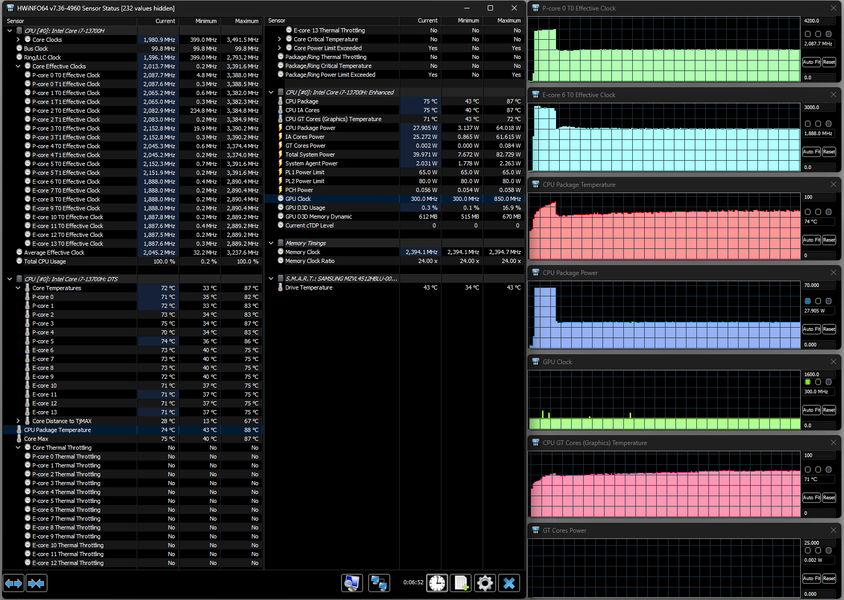Close the E-core 6 T0 Effective Clock graph
The height and width of the screenshot is (600, 844).
[x=835, y=95]
